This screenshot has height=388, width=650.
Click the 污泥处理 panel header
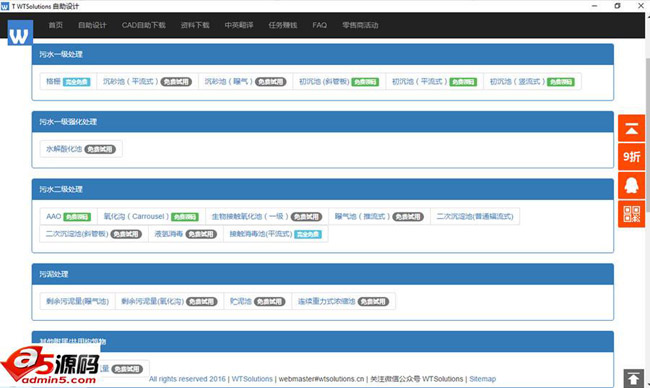323,274
